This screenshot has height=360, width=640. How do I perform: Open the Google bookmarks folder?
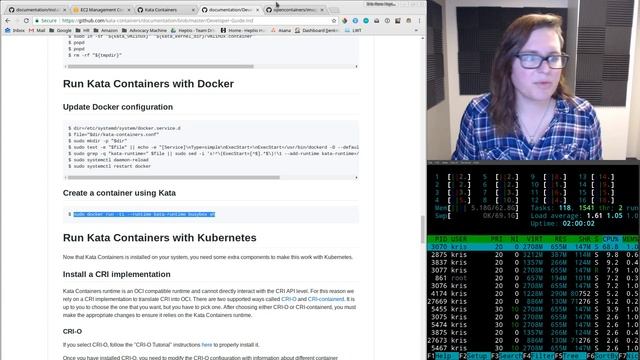pyautogui.click(x=60, y=30)
